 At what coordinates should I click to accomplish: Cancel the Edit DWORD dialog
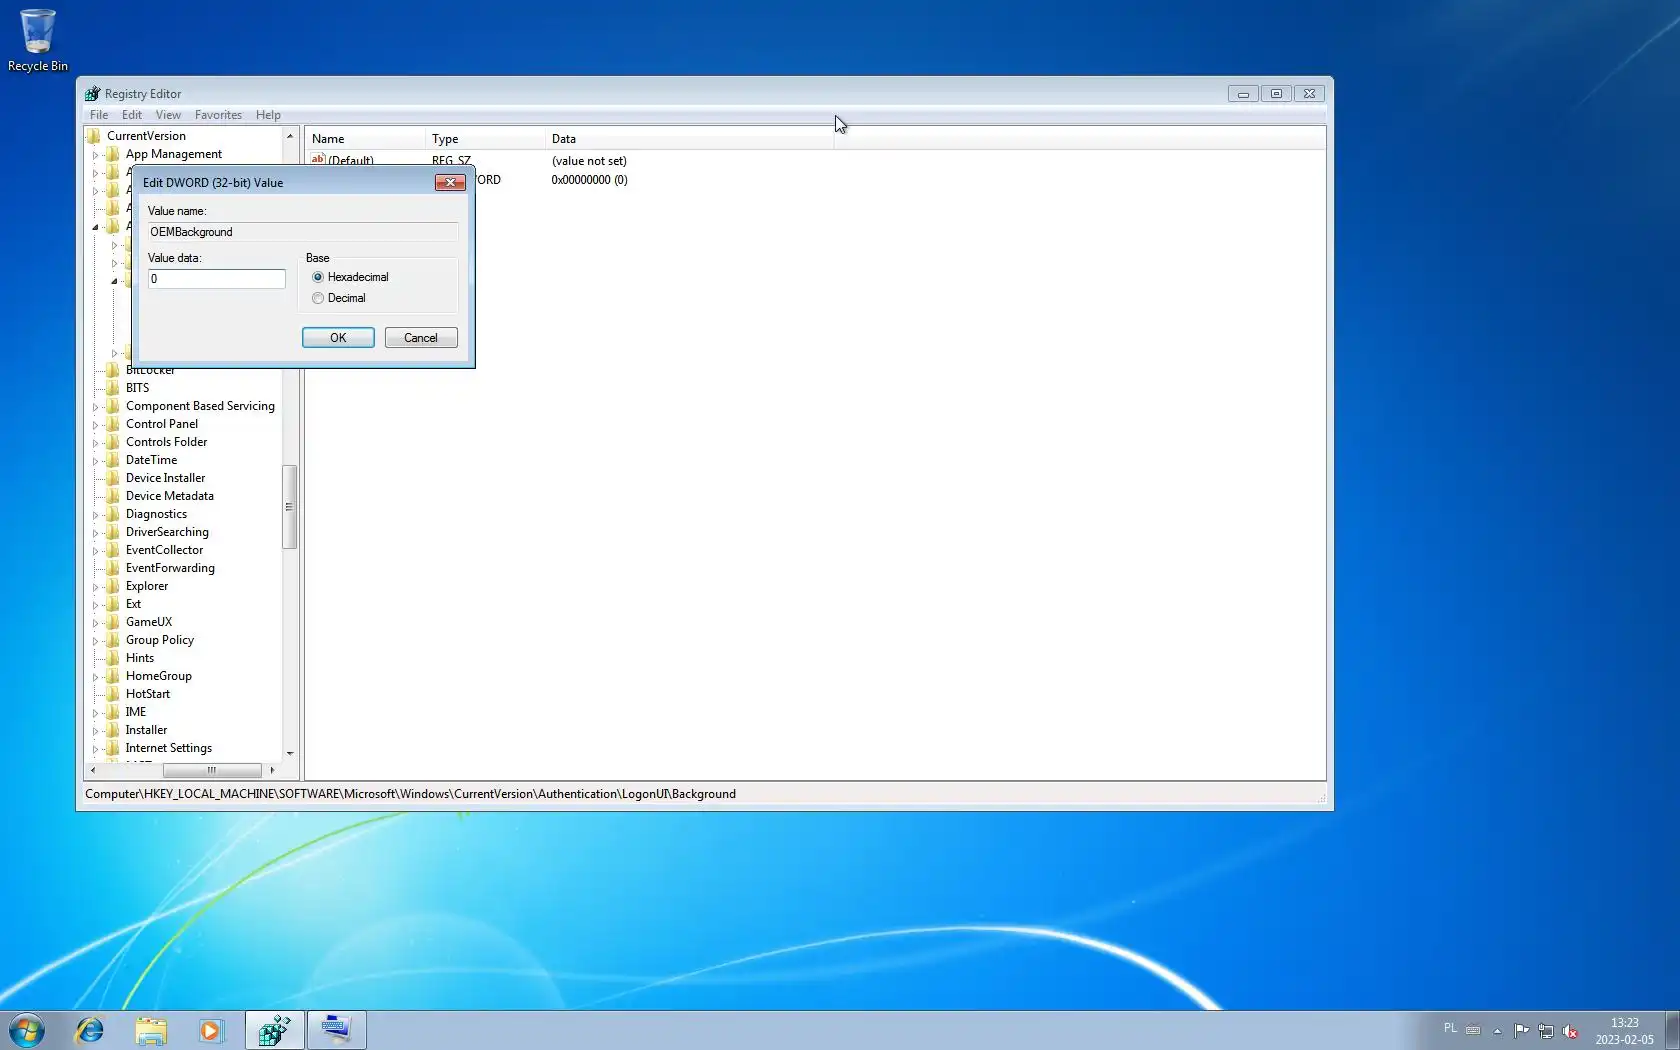tap(421, 338)
